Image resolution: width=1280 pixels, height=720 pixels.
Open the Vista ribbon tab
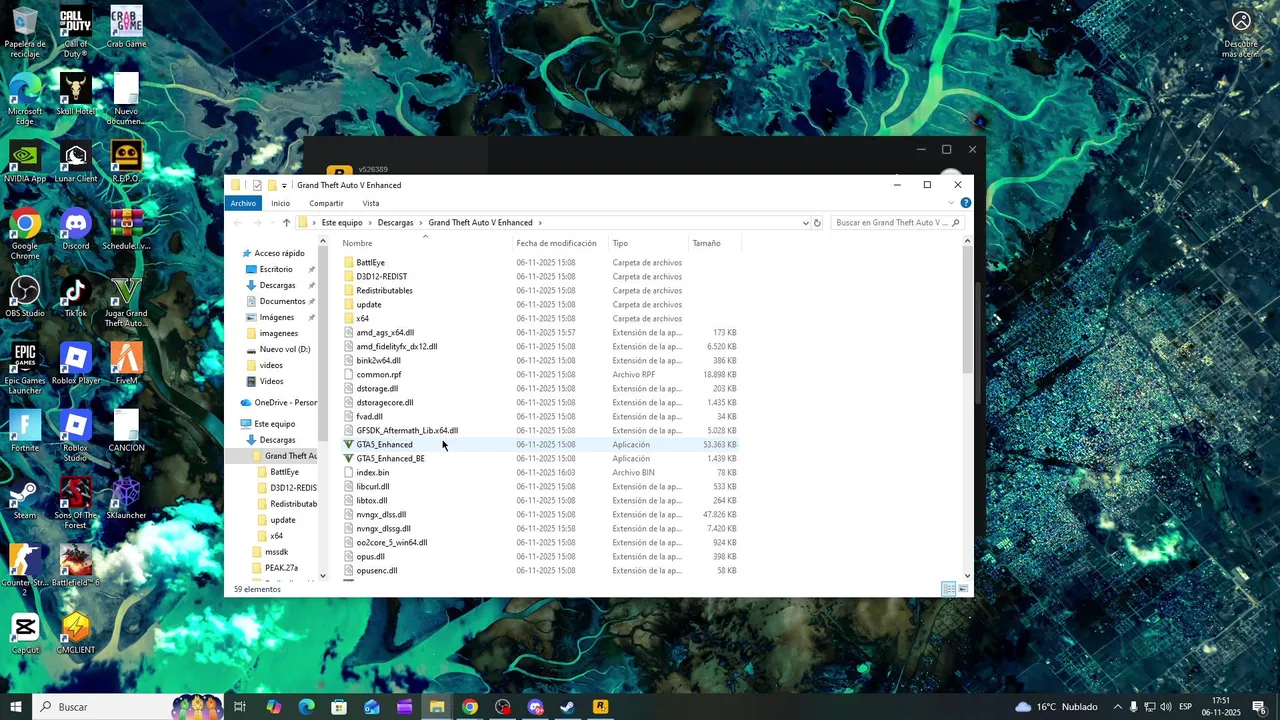(371, 203)
